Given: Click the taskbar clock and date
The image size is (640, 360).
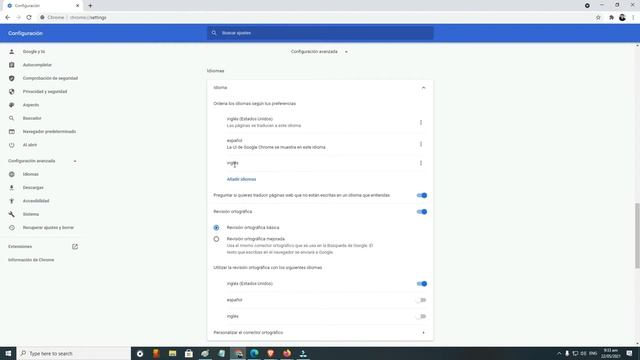Looking at the screenshot, I should point(611,353).
